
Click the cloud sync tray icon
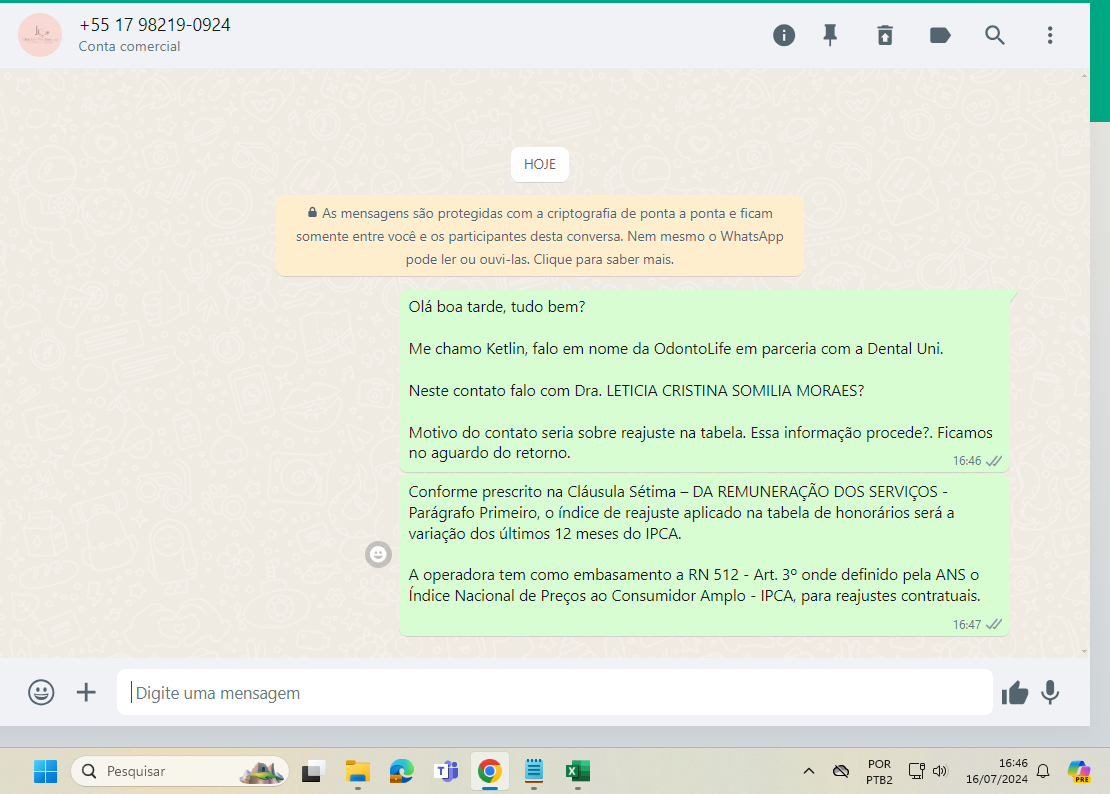click(840, 771)
